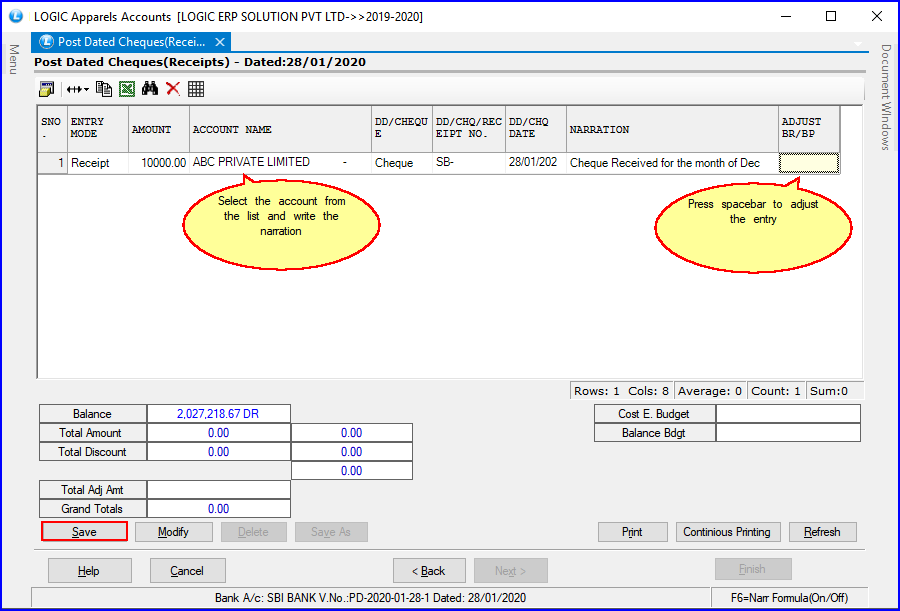Viewport: 900px width, 611px height.
Task: Open the side Menu panel
Action: (14, 59)
